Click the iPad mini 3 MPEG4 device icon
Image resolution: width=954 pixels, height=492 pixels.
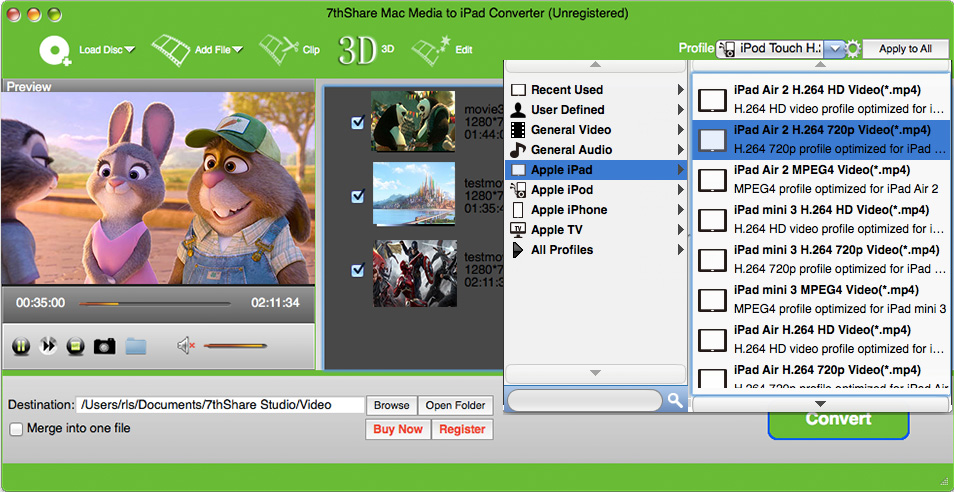tap(712, 300)
